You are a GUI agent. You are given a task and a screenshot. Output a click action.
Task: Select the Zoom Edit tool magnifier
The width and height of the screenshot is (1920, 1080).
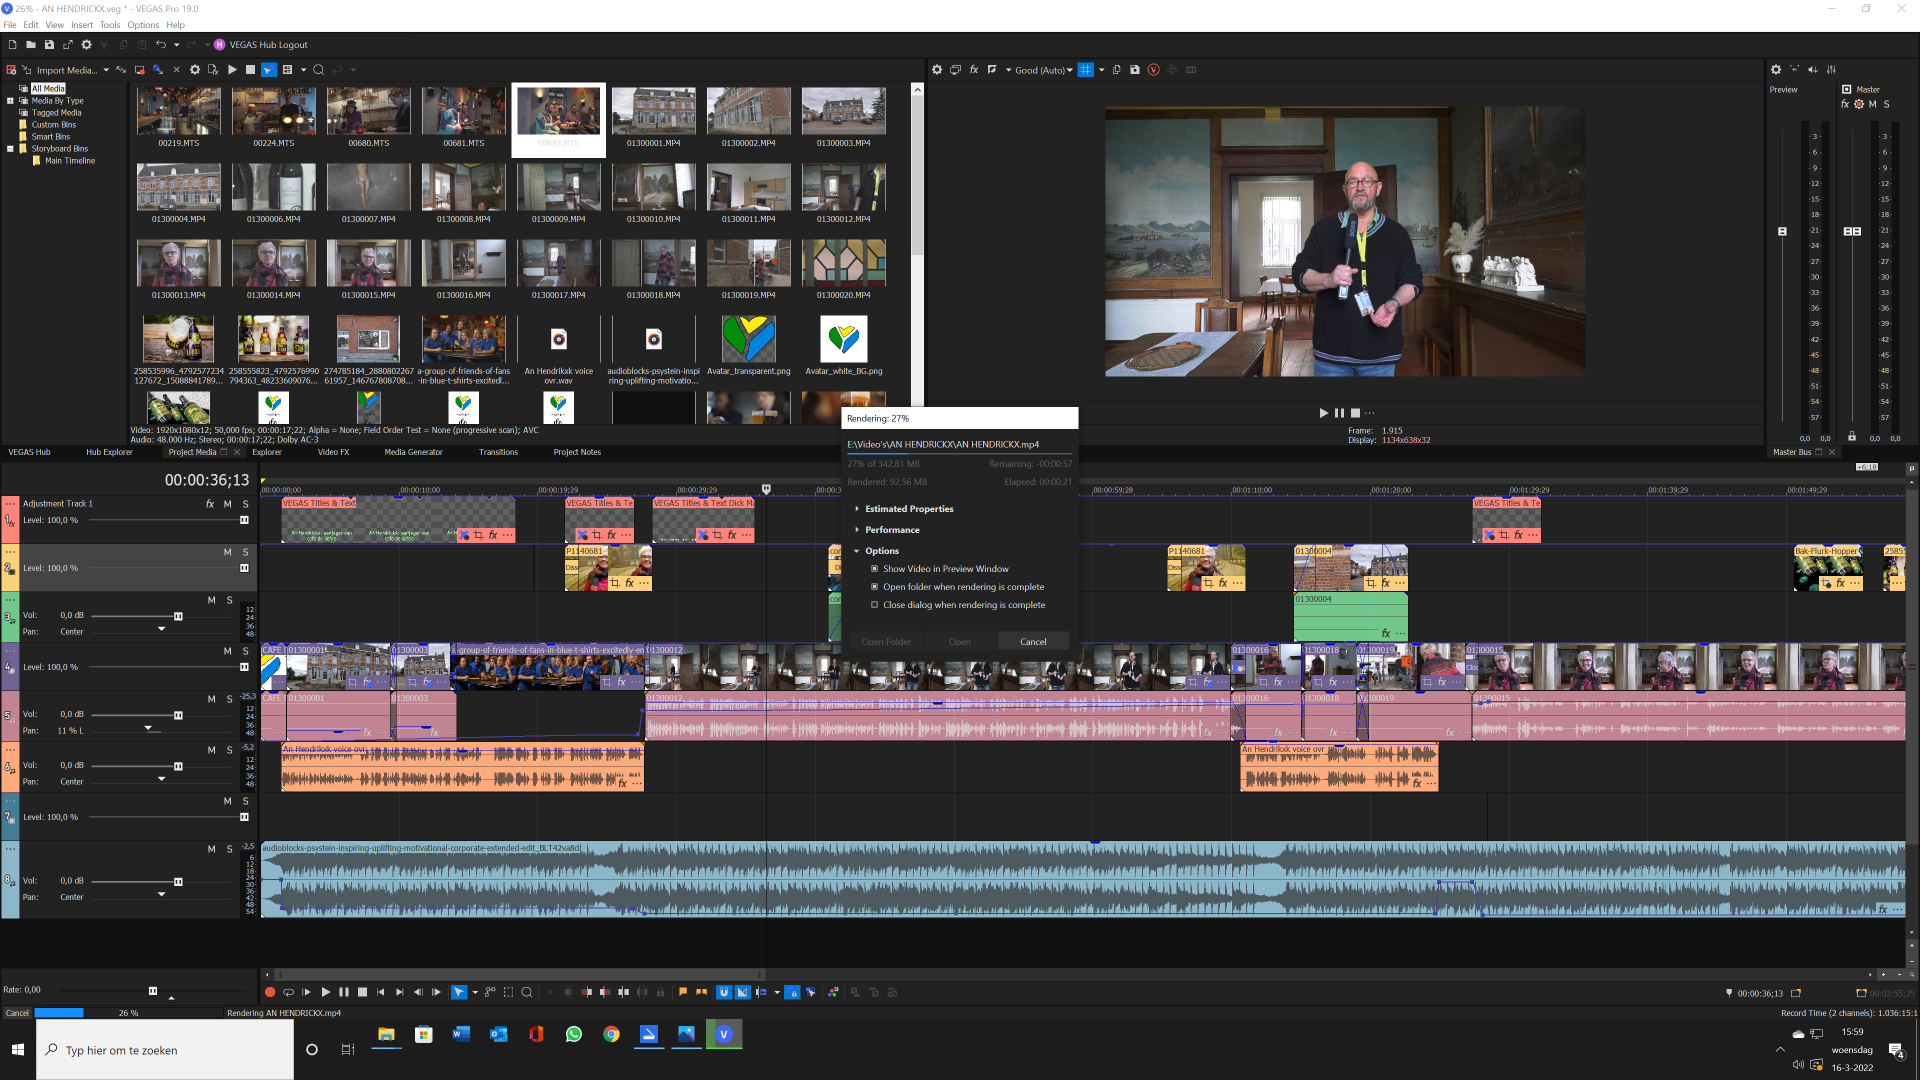tap(527, 993)
